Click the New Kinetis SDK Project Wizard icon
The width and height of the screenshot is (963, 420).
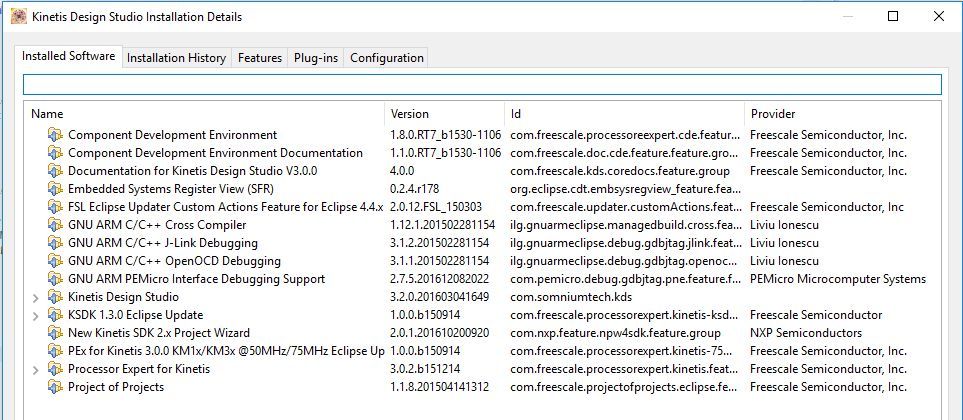click(x=55, y=333)
